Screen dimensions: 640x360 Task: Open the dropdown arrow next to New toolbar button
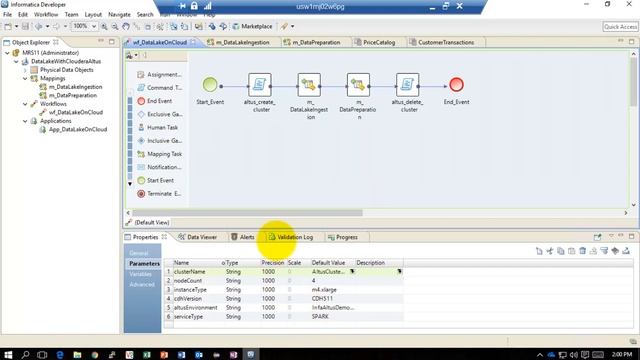coord(16,27)
